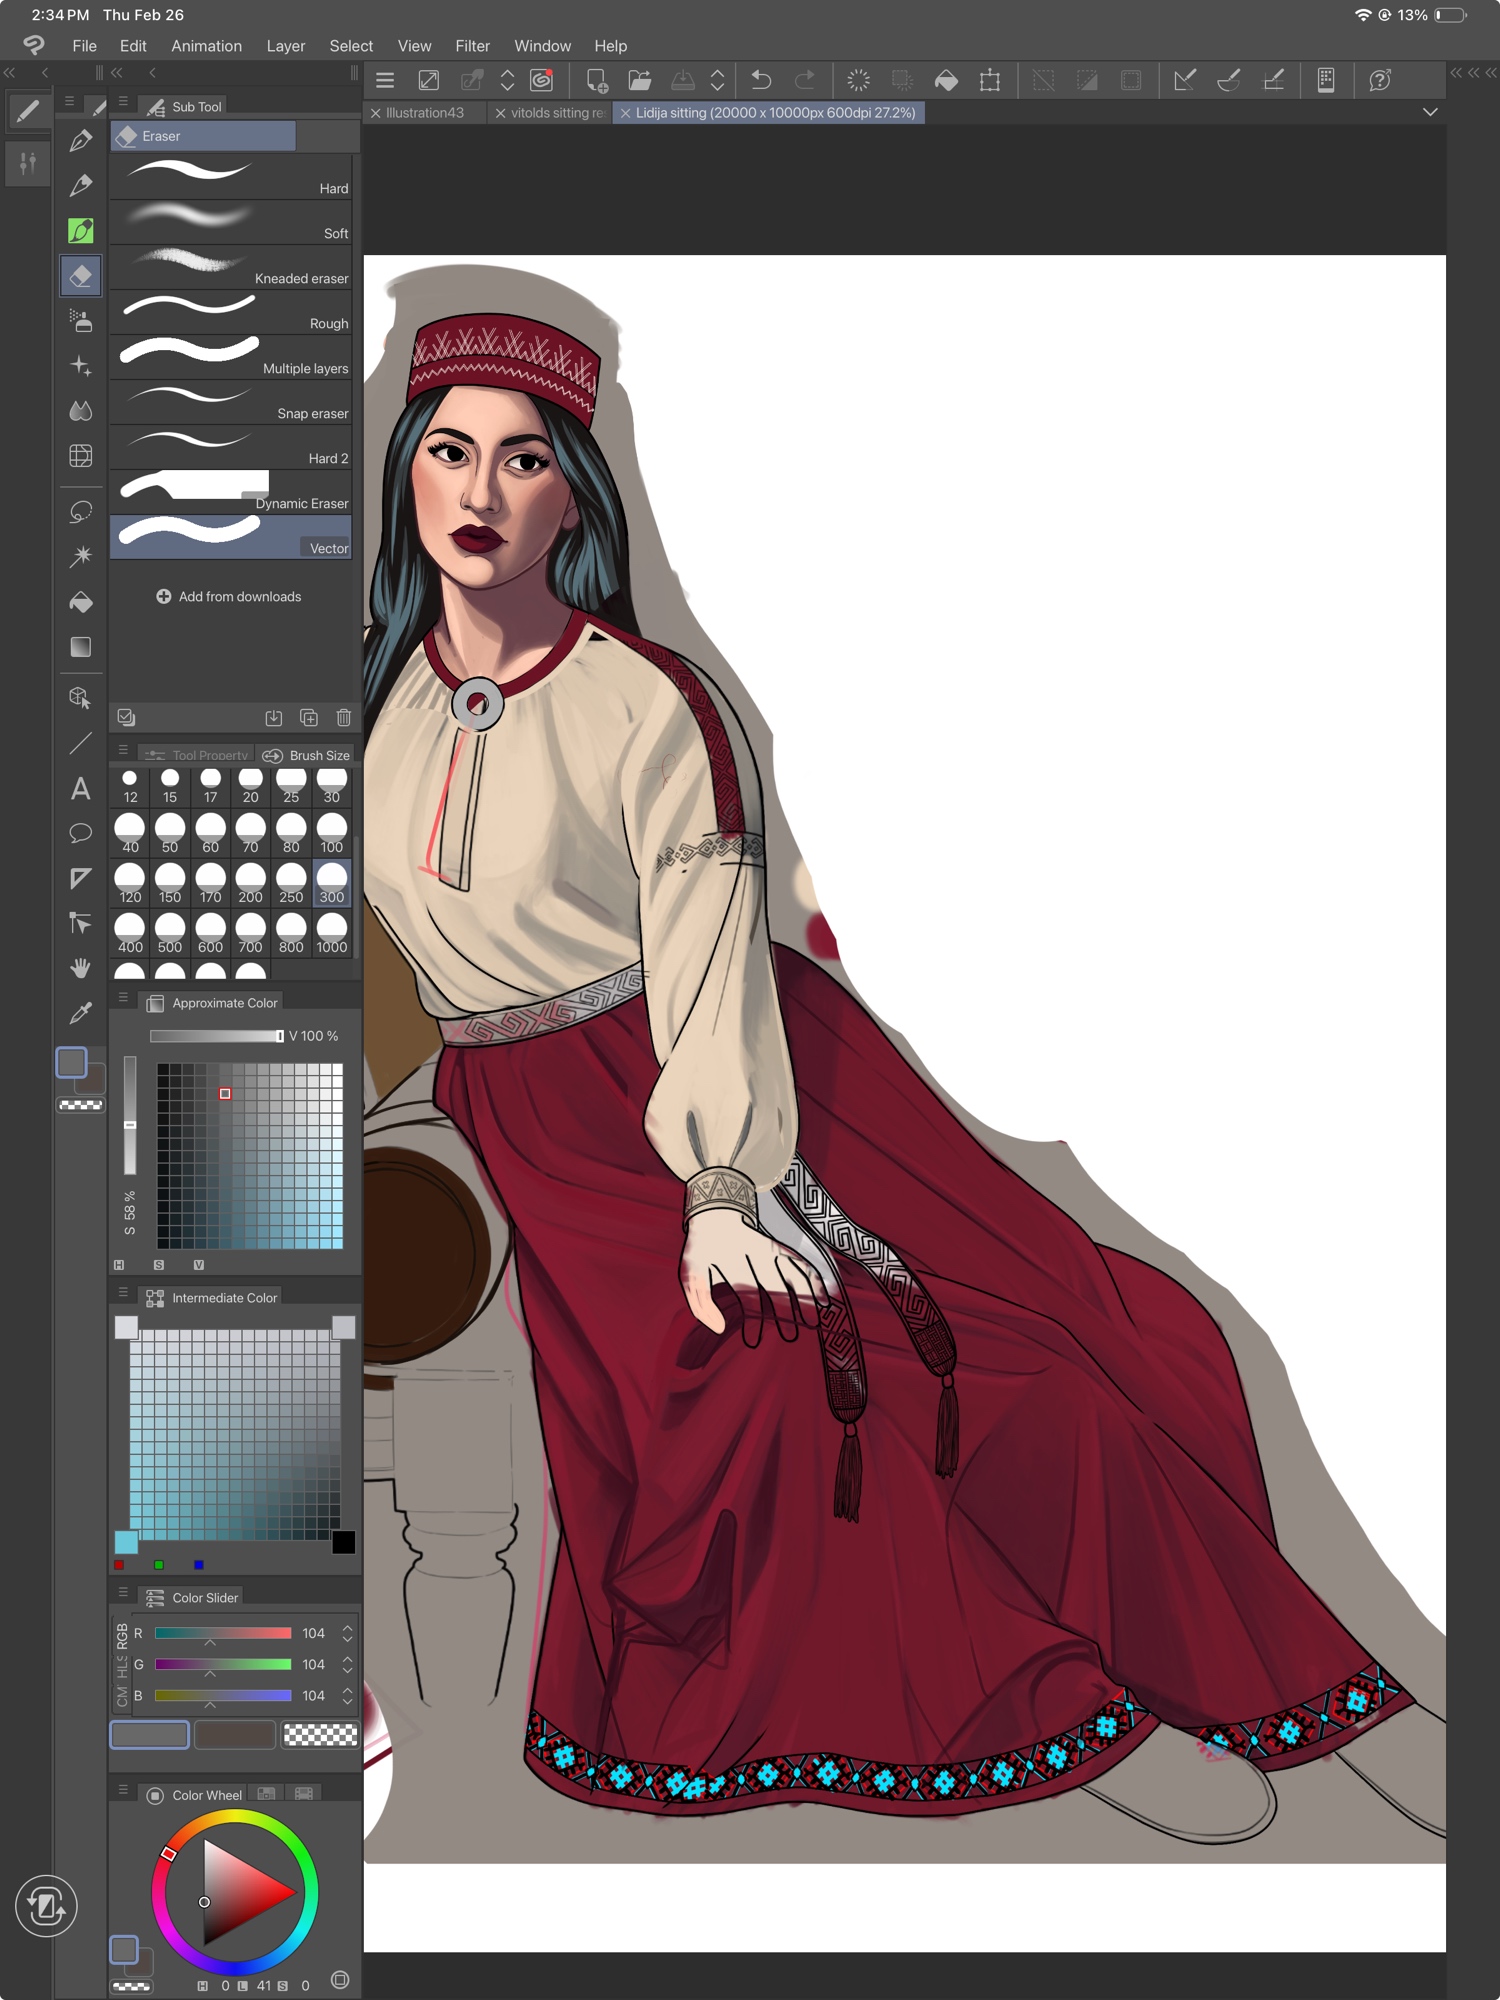The height and width of the screenshot is (2000, 1500).
Task: Select the Eyedropper tool
Action: pyautogui.click(x=81, y=1013)
